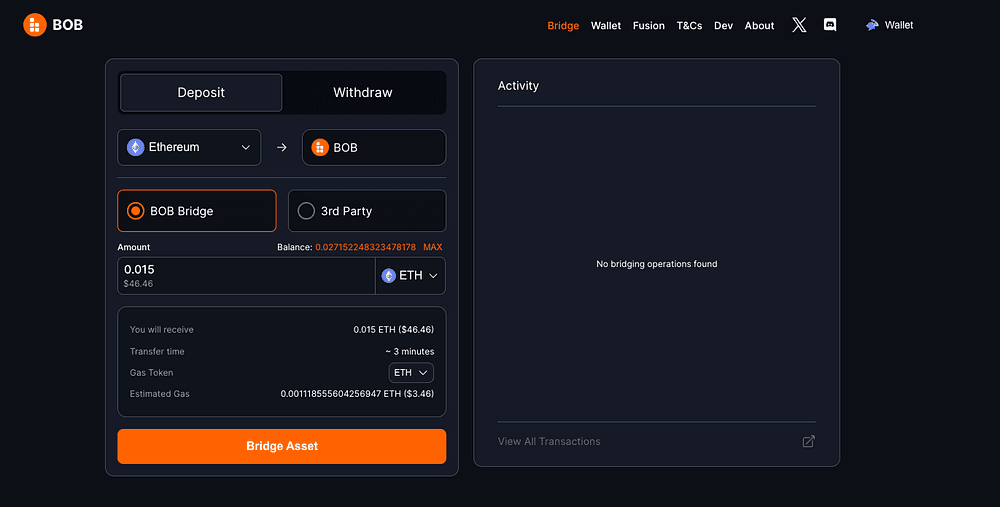
Task: Click the BOB destination chain field
Action: (374, 147)
